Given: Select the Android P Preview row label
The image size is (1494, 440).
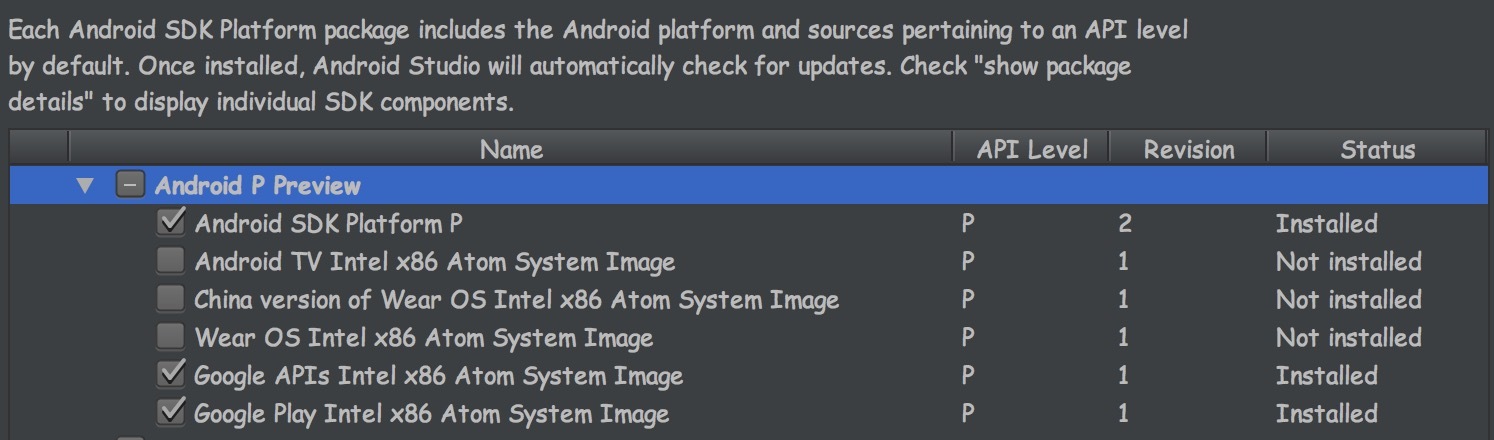Looking at the screenshot, I should 257,186.
